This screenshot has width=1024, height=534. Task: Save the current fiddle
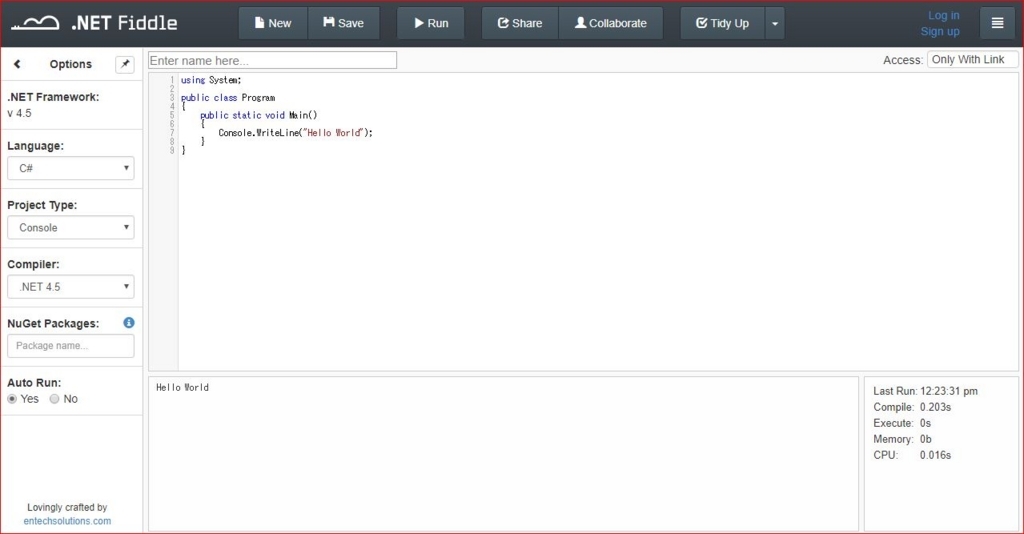(344, 23)
